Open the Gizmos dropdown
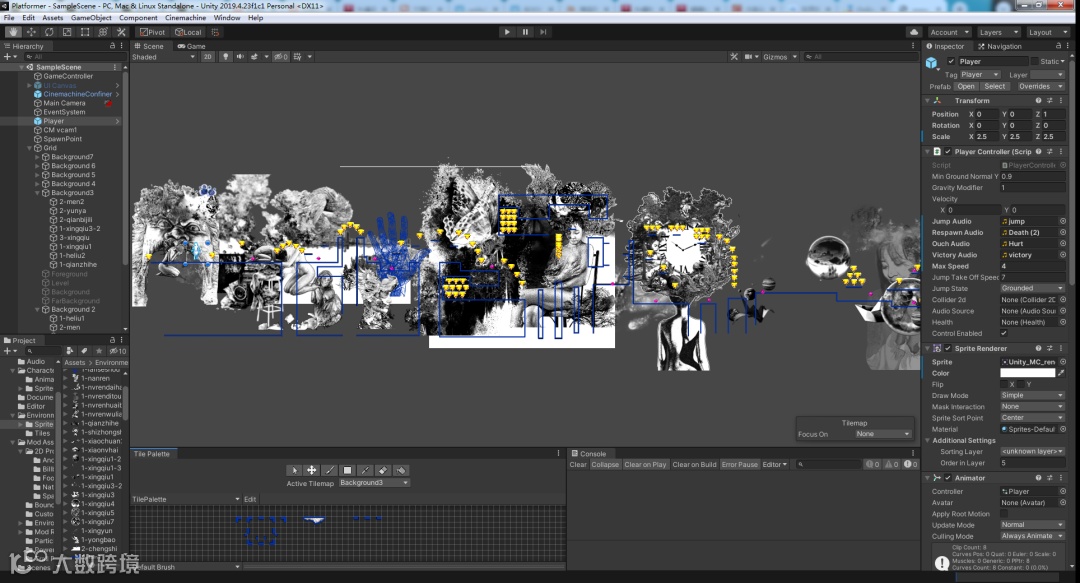The image size is (1080, 583). [x=780, y=57]
